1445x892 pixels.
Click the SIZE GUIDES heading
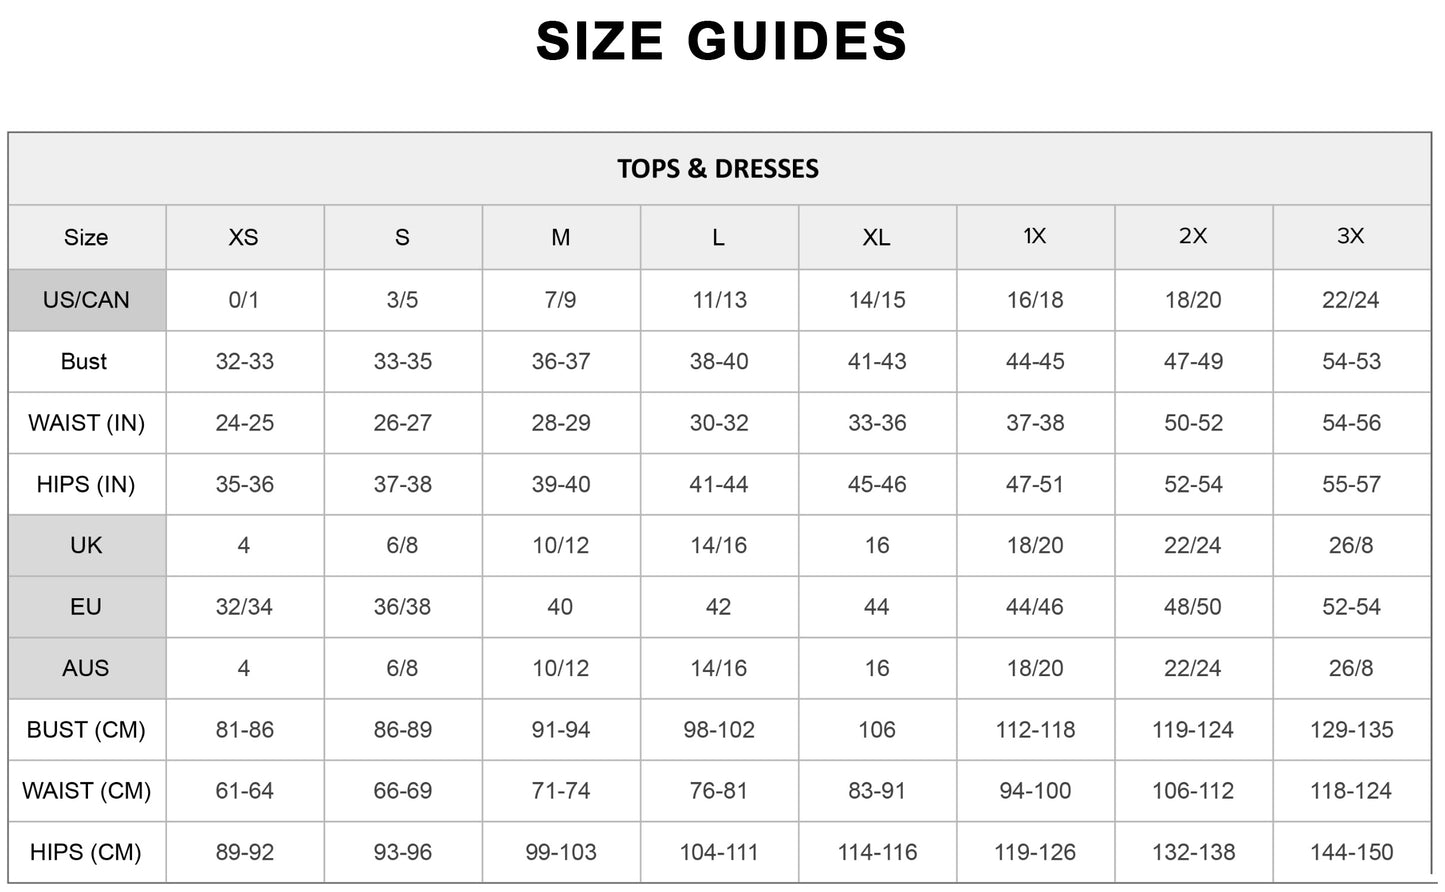(x=721, y=41)
